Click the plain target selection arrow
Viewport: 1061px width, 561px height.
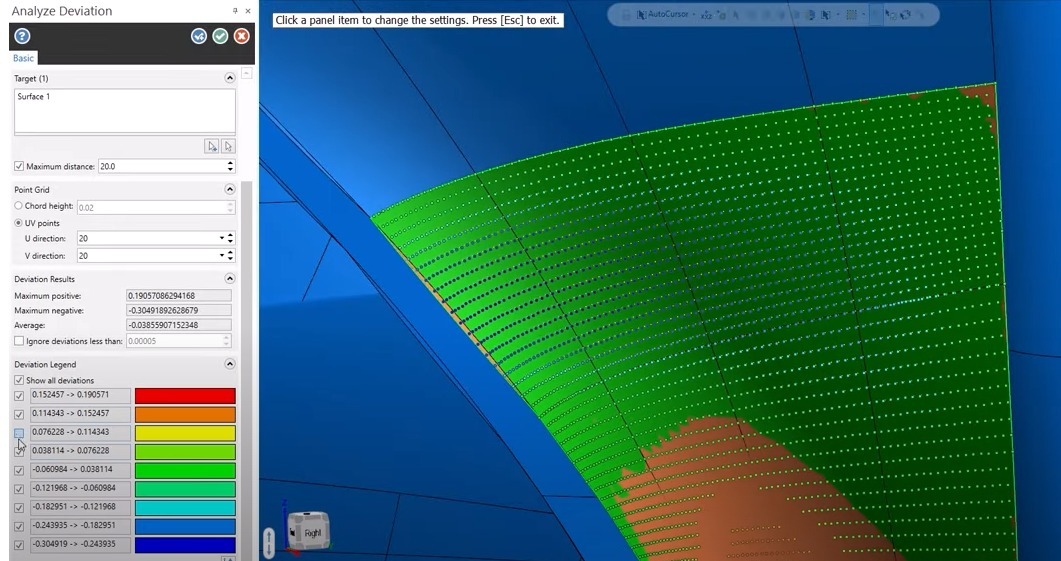tap(228, 146)
